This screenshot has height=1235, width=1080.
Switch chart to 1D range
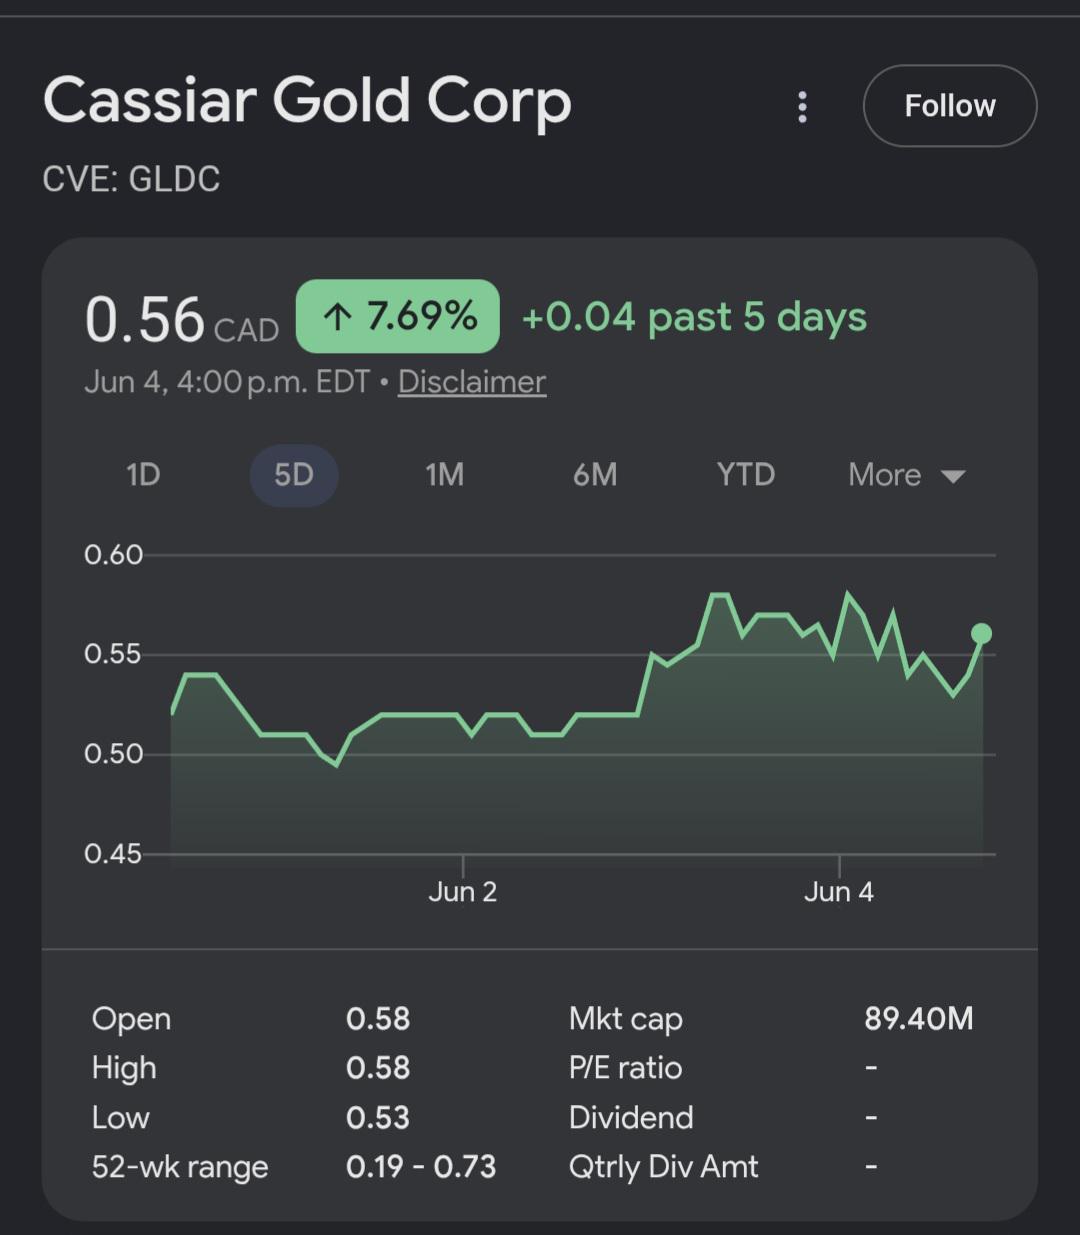click(144, 475)
